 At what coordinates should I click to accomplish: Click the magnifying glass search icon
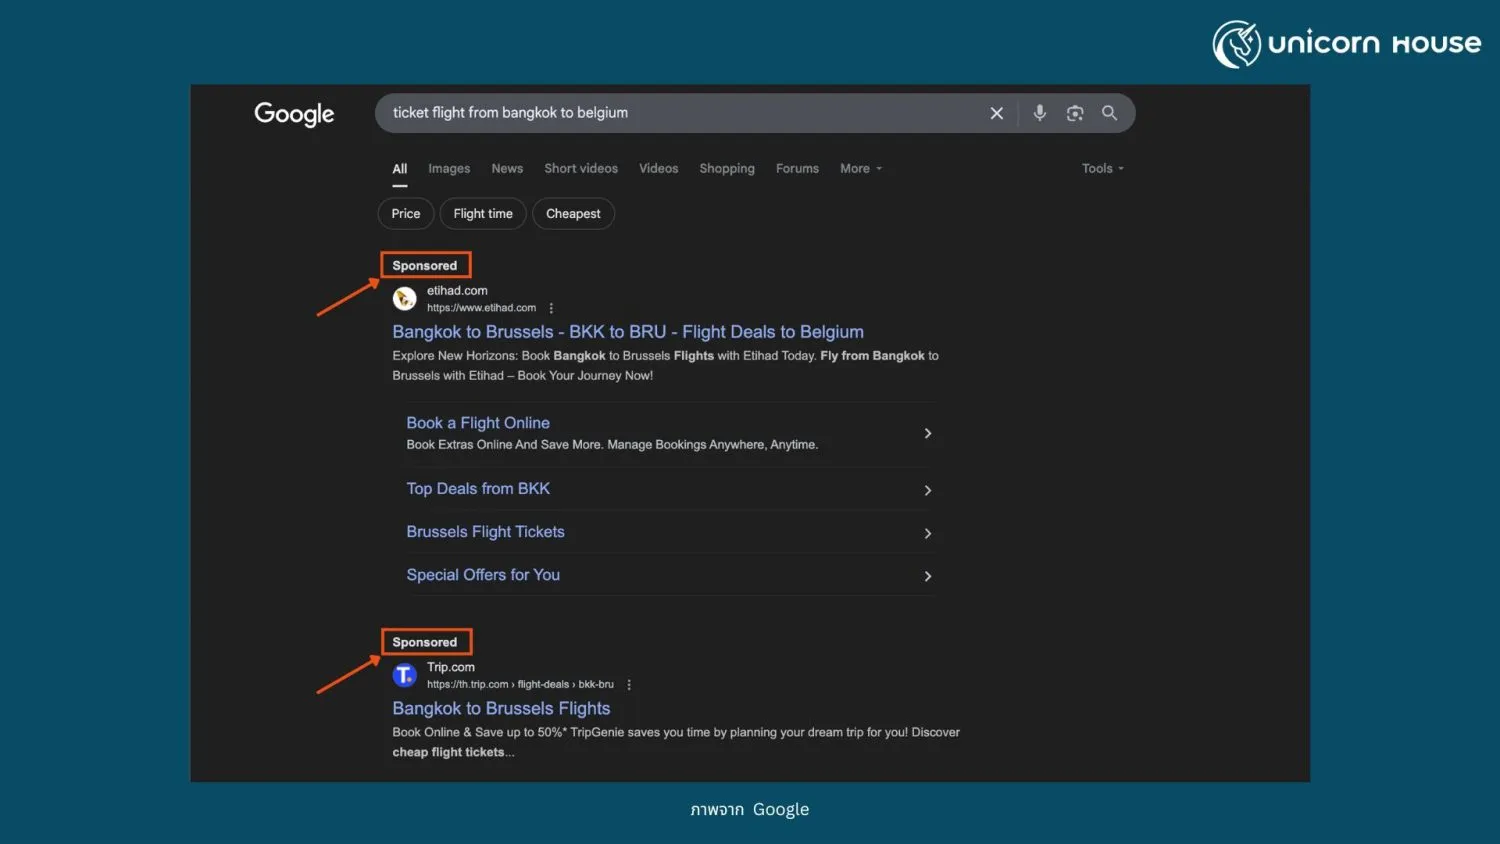1110,113
